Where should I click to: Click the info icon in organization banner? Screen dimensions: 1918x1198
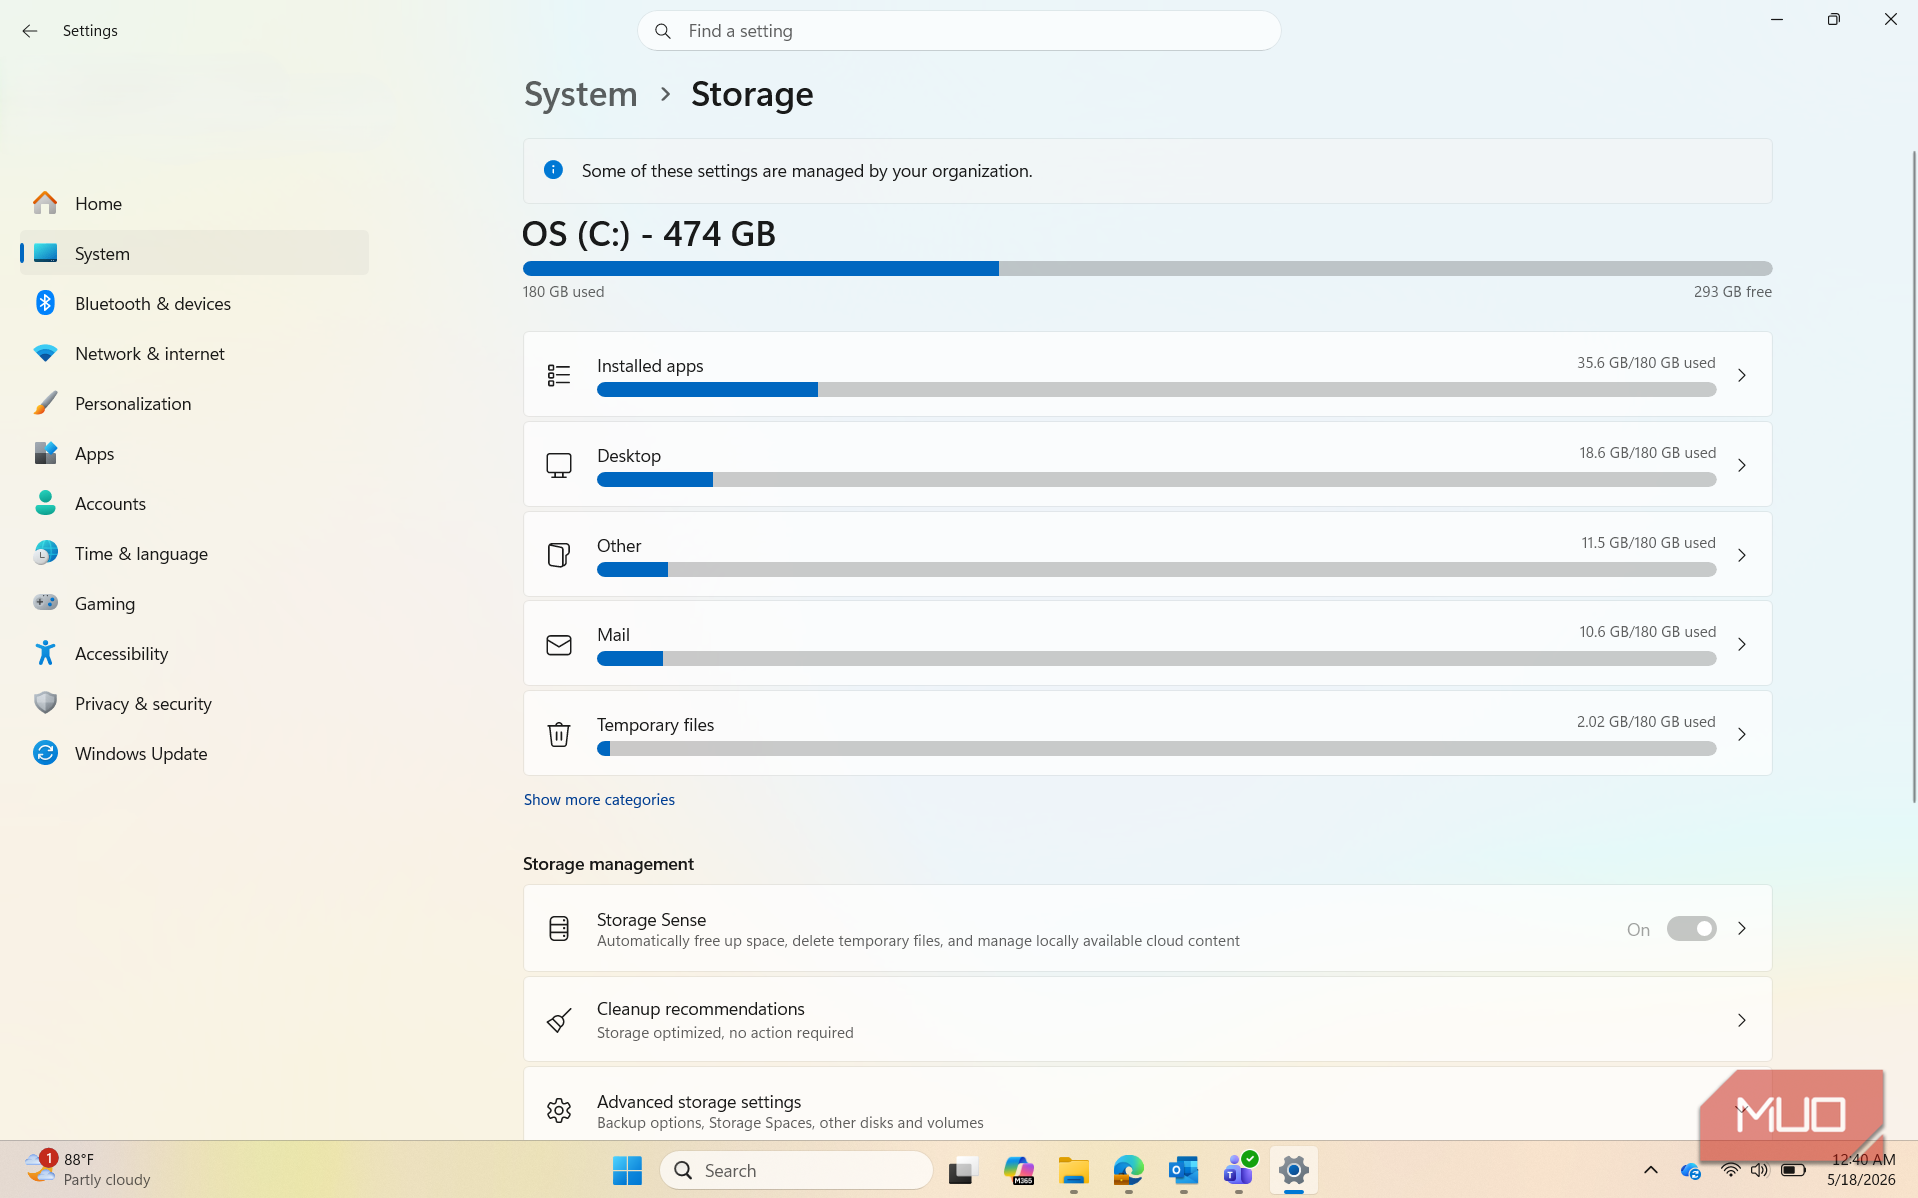(553, 170)
